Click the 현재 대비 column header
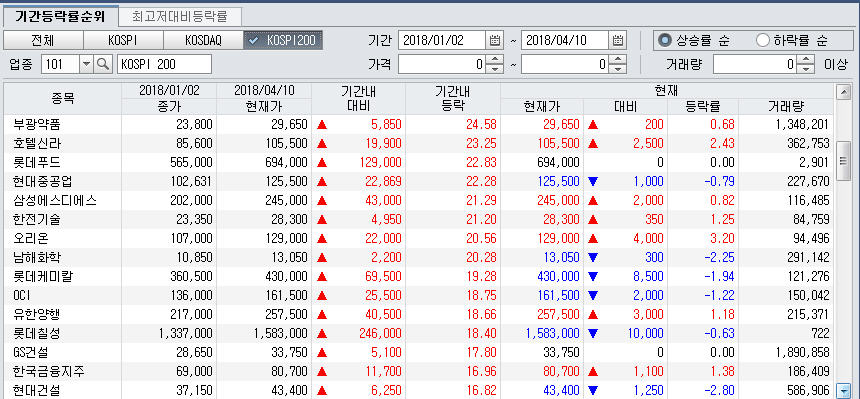 pos(625,106)
